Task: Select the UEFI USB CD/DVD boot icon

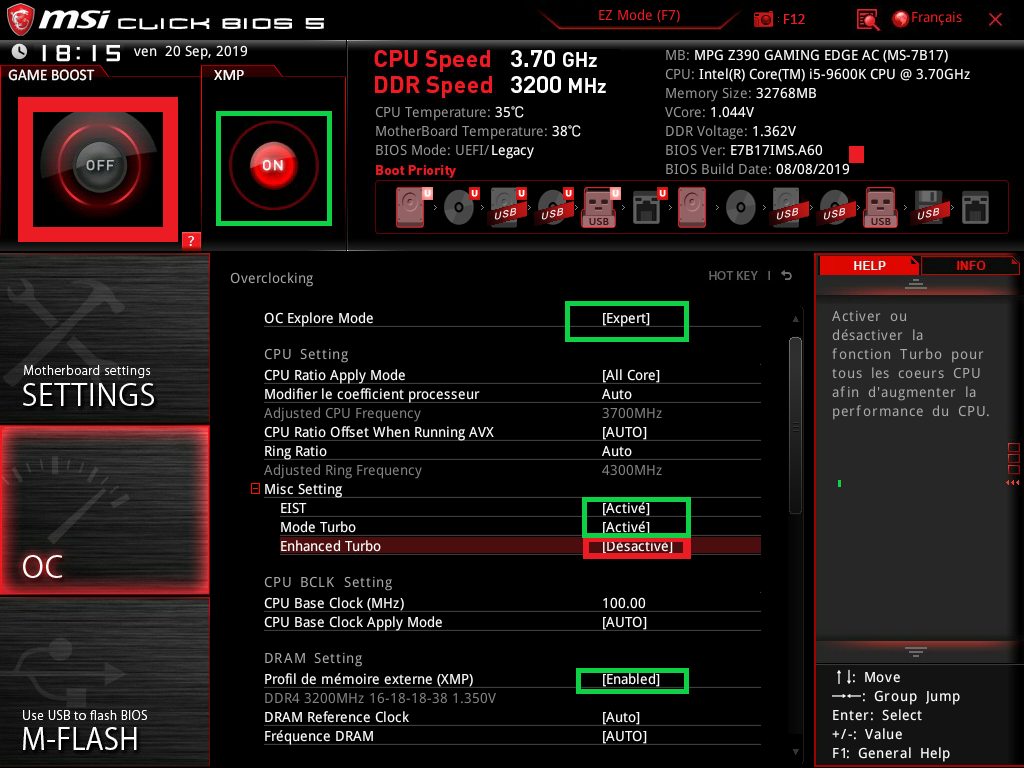Action: (x=554, y=207)
